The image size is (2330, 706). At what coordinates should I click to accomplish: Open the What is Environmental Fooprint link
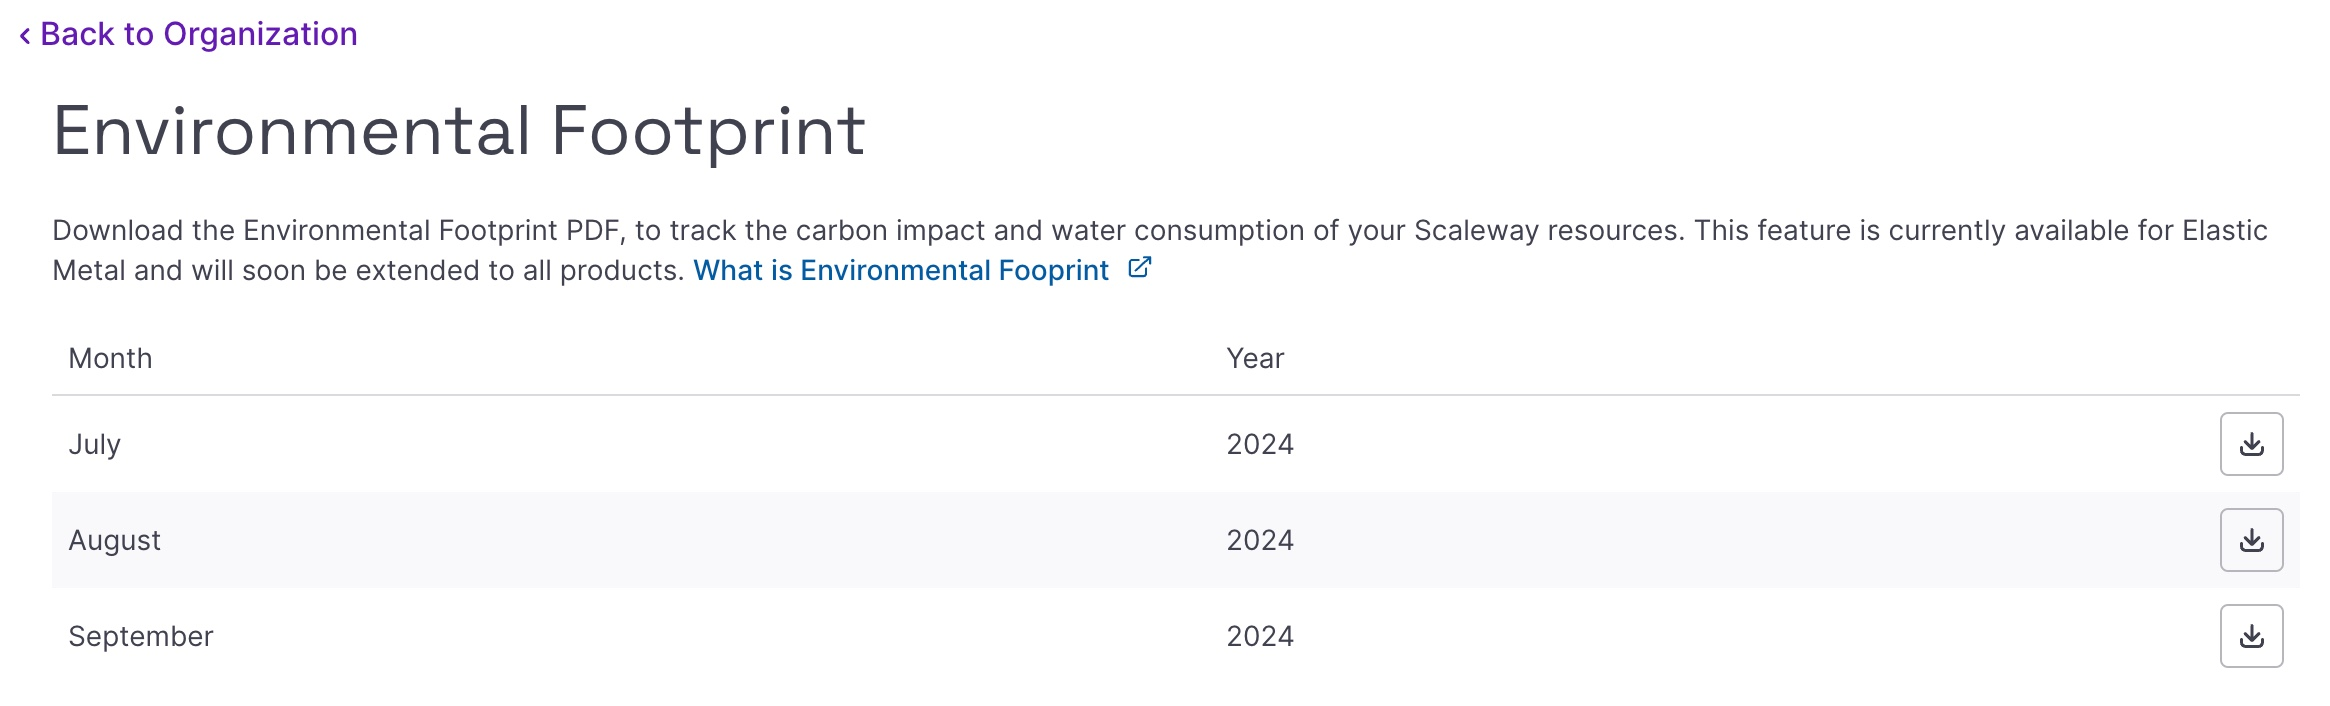coord(901,270)
